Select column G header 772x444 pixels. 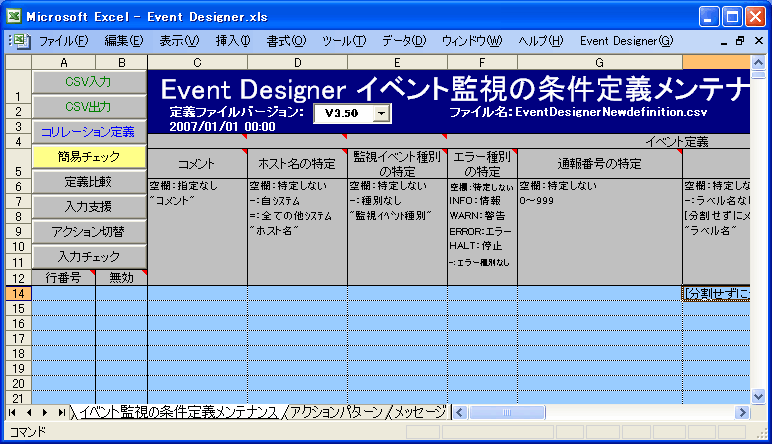pyautogui.click(x=600, y=63)
